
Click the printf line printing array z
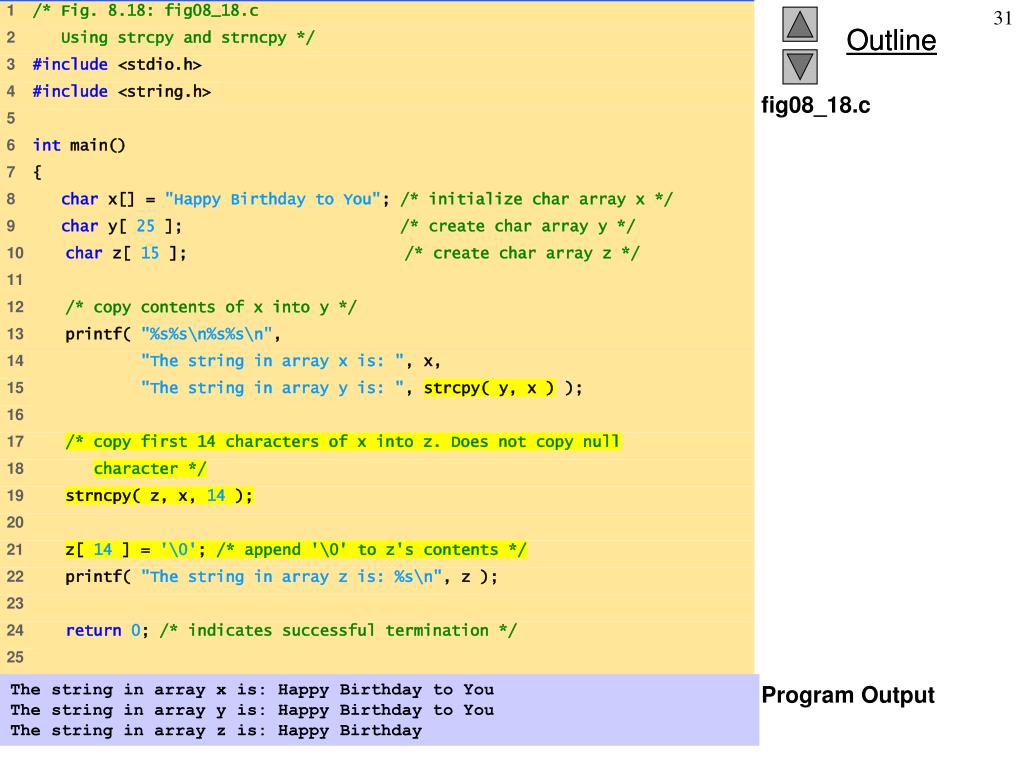click(281, 577)
